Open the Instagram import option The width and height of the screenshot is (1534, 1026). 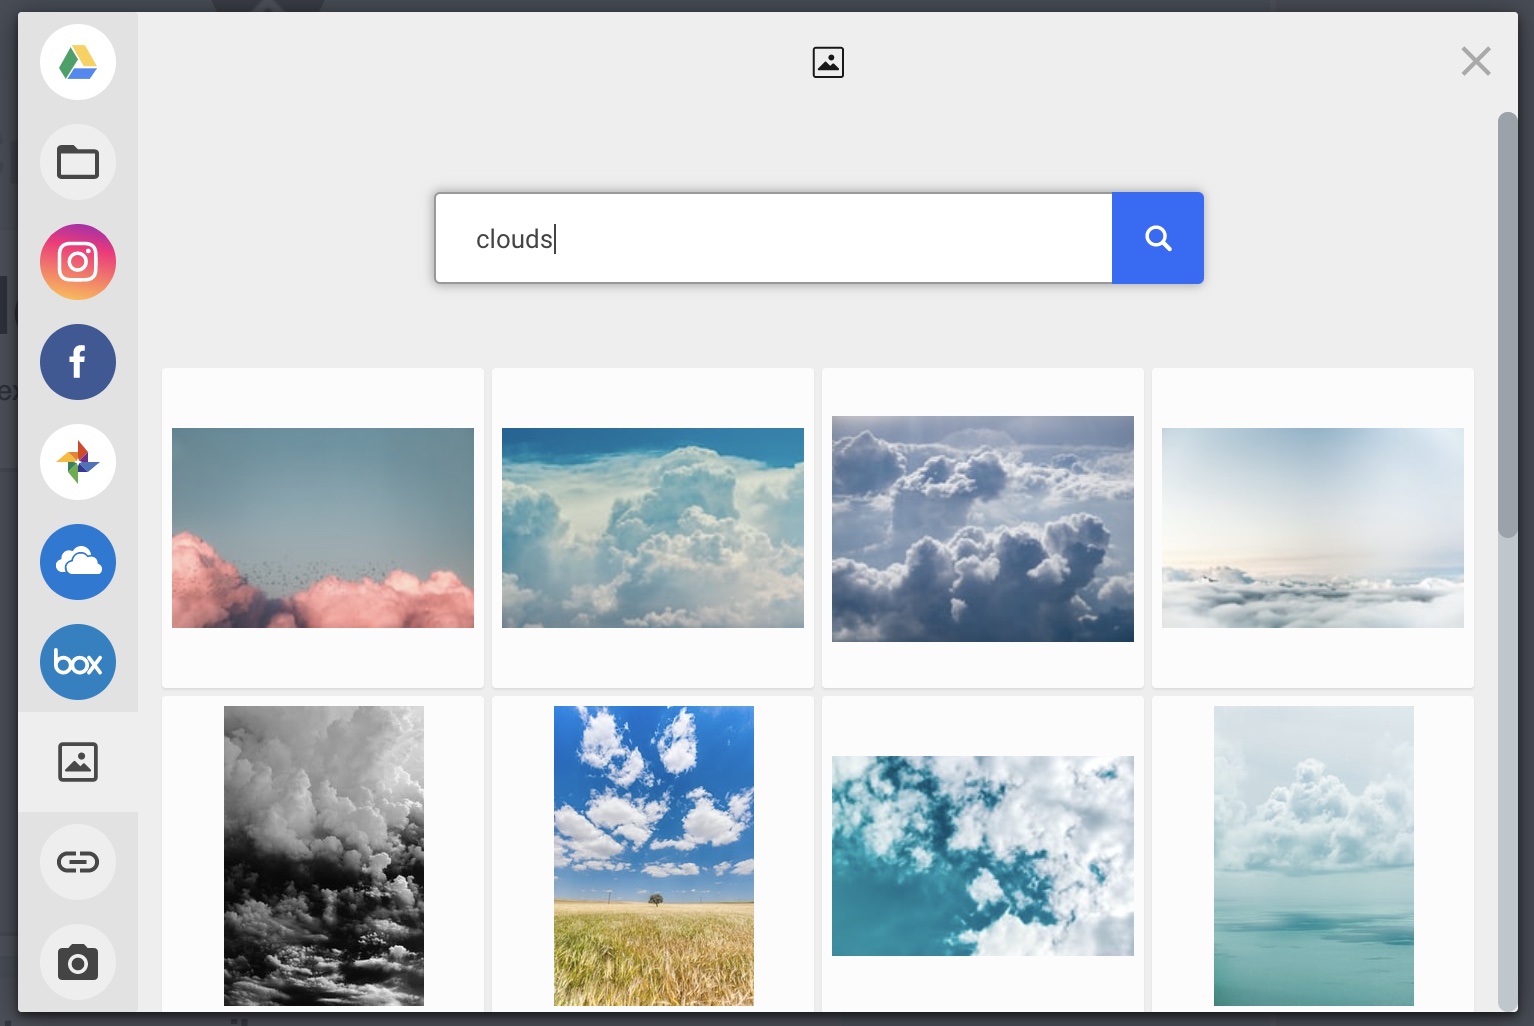78,262
